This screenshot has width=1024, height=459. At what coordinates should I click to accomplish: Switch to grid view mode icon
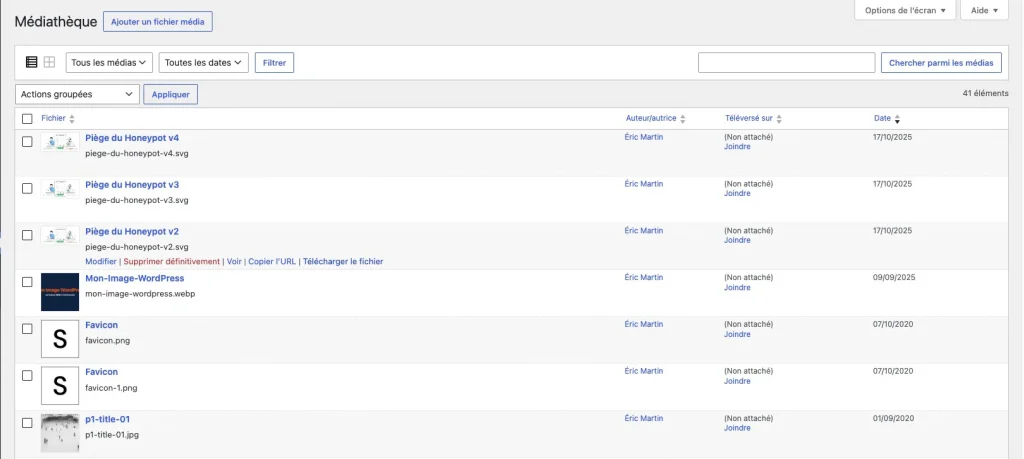[50, 62]
